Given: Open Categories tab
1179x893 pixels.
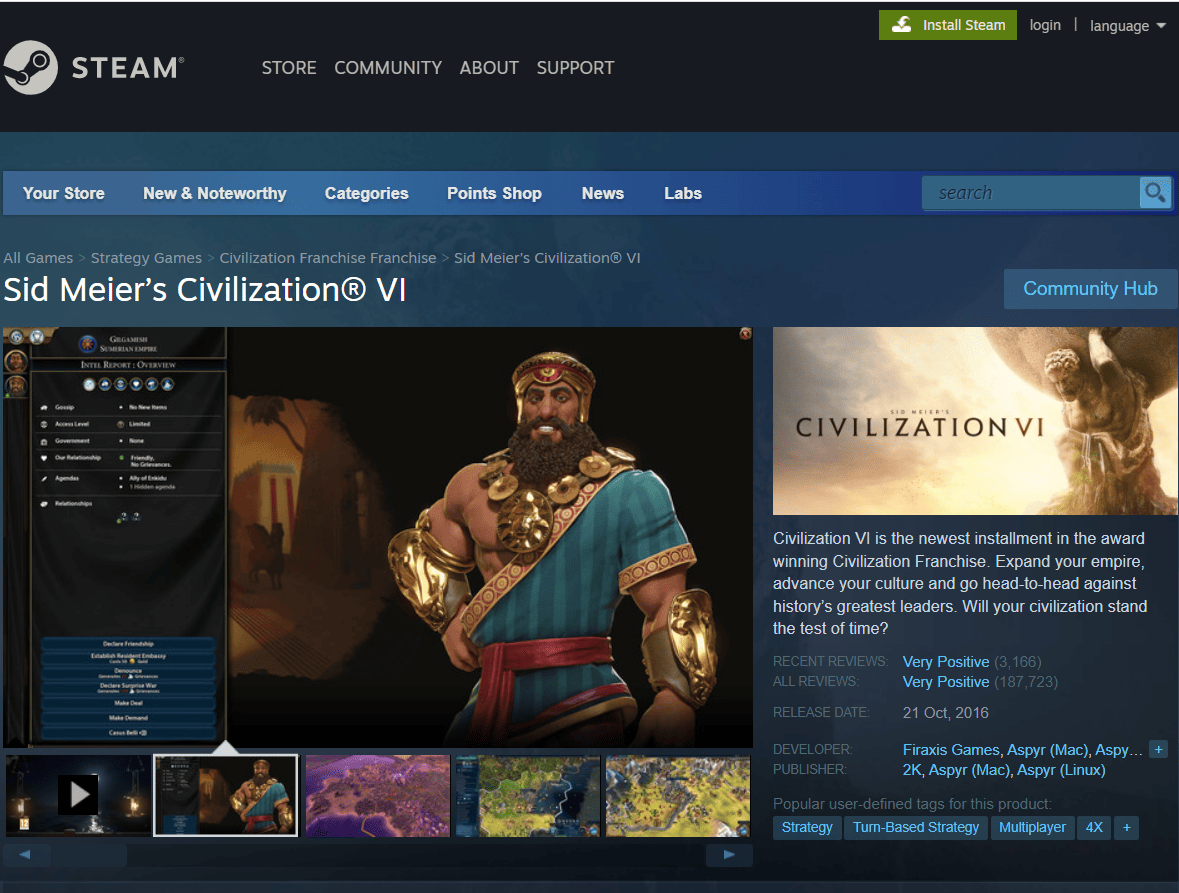Looking at the screenshot, I should point(367,193).
